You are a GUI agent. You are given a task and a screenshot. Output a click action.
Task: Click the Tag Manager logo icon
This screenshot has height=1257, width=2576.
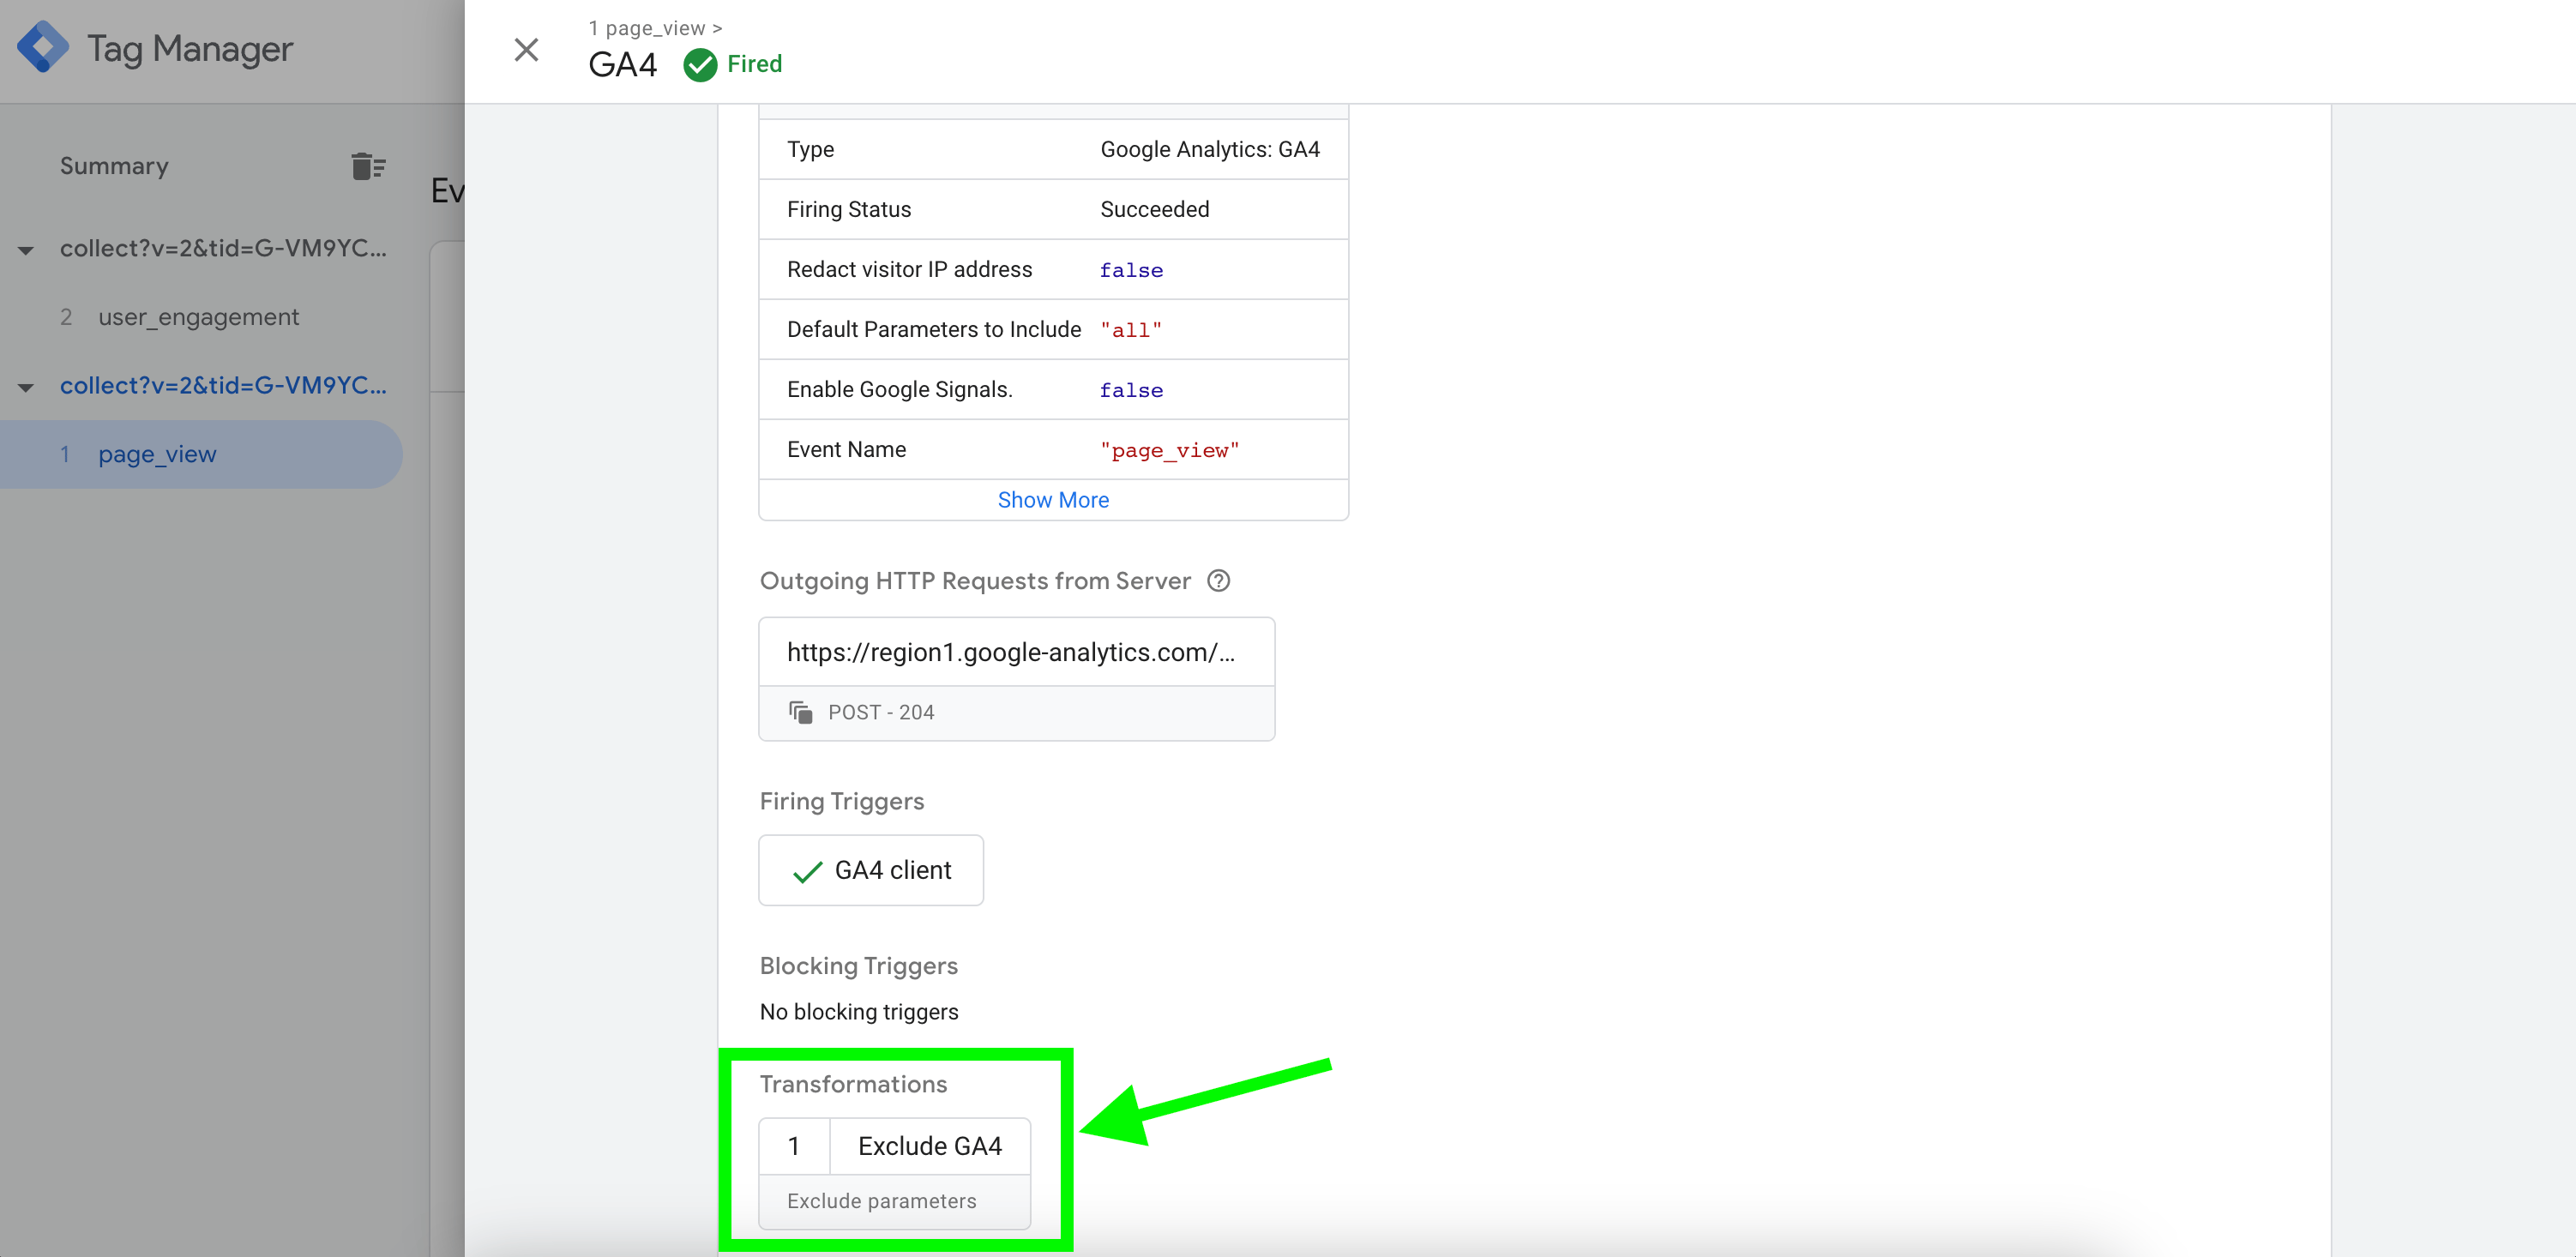click(x=43, y=48)
